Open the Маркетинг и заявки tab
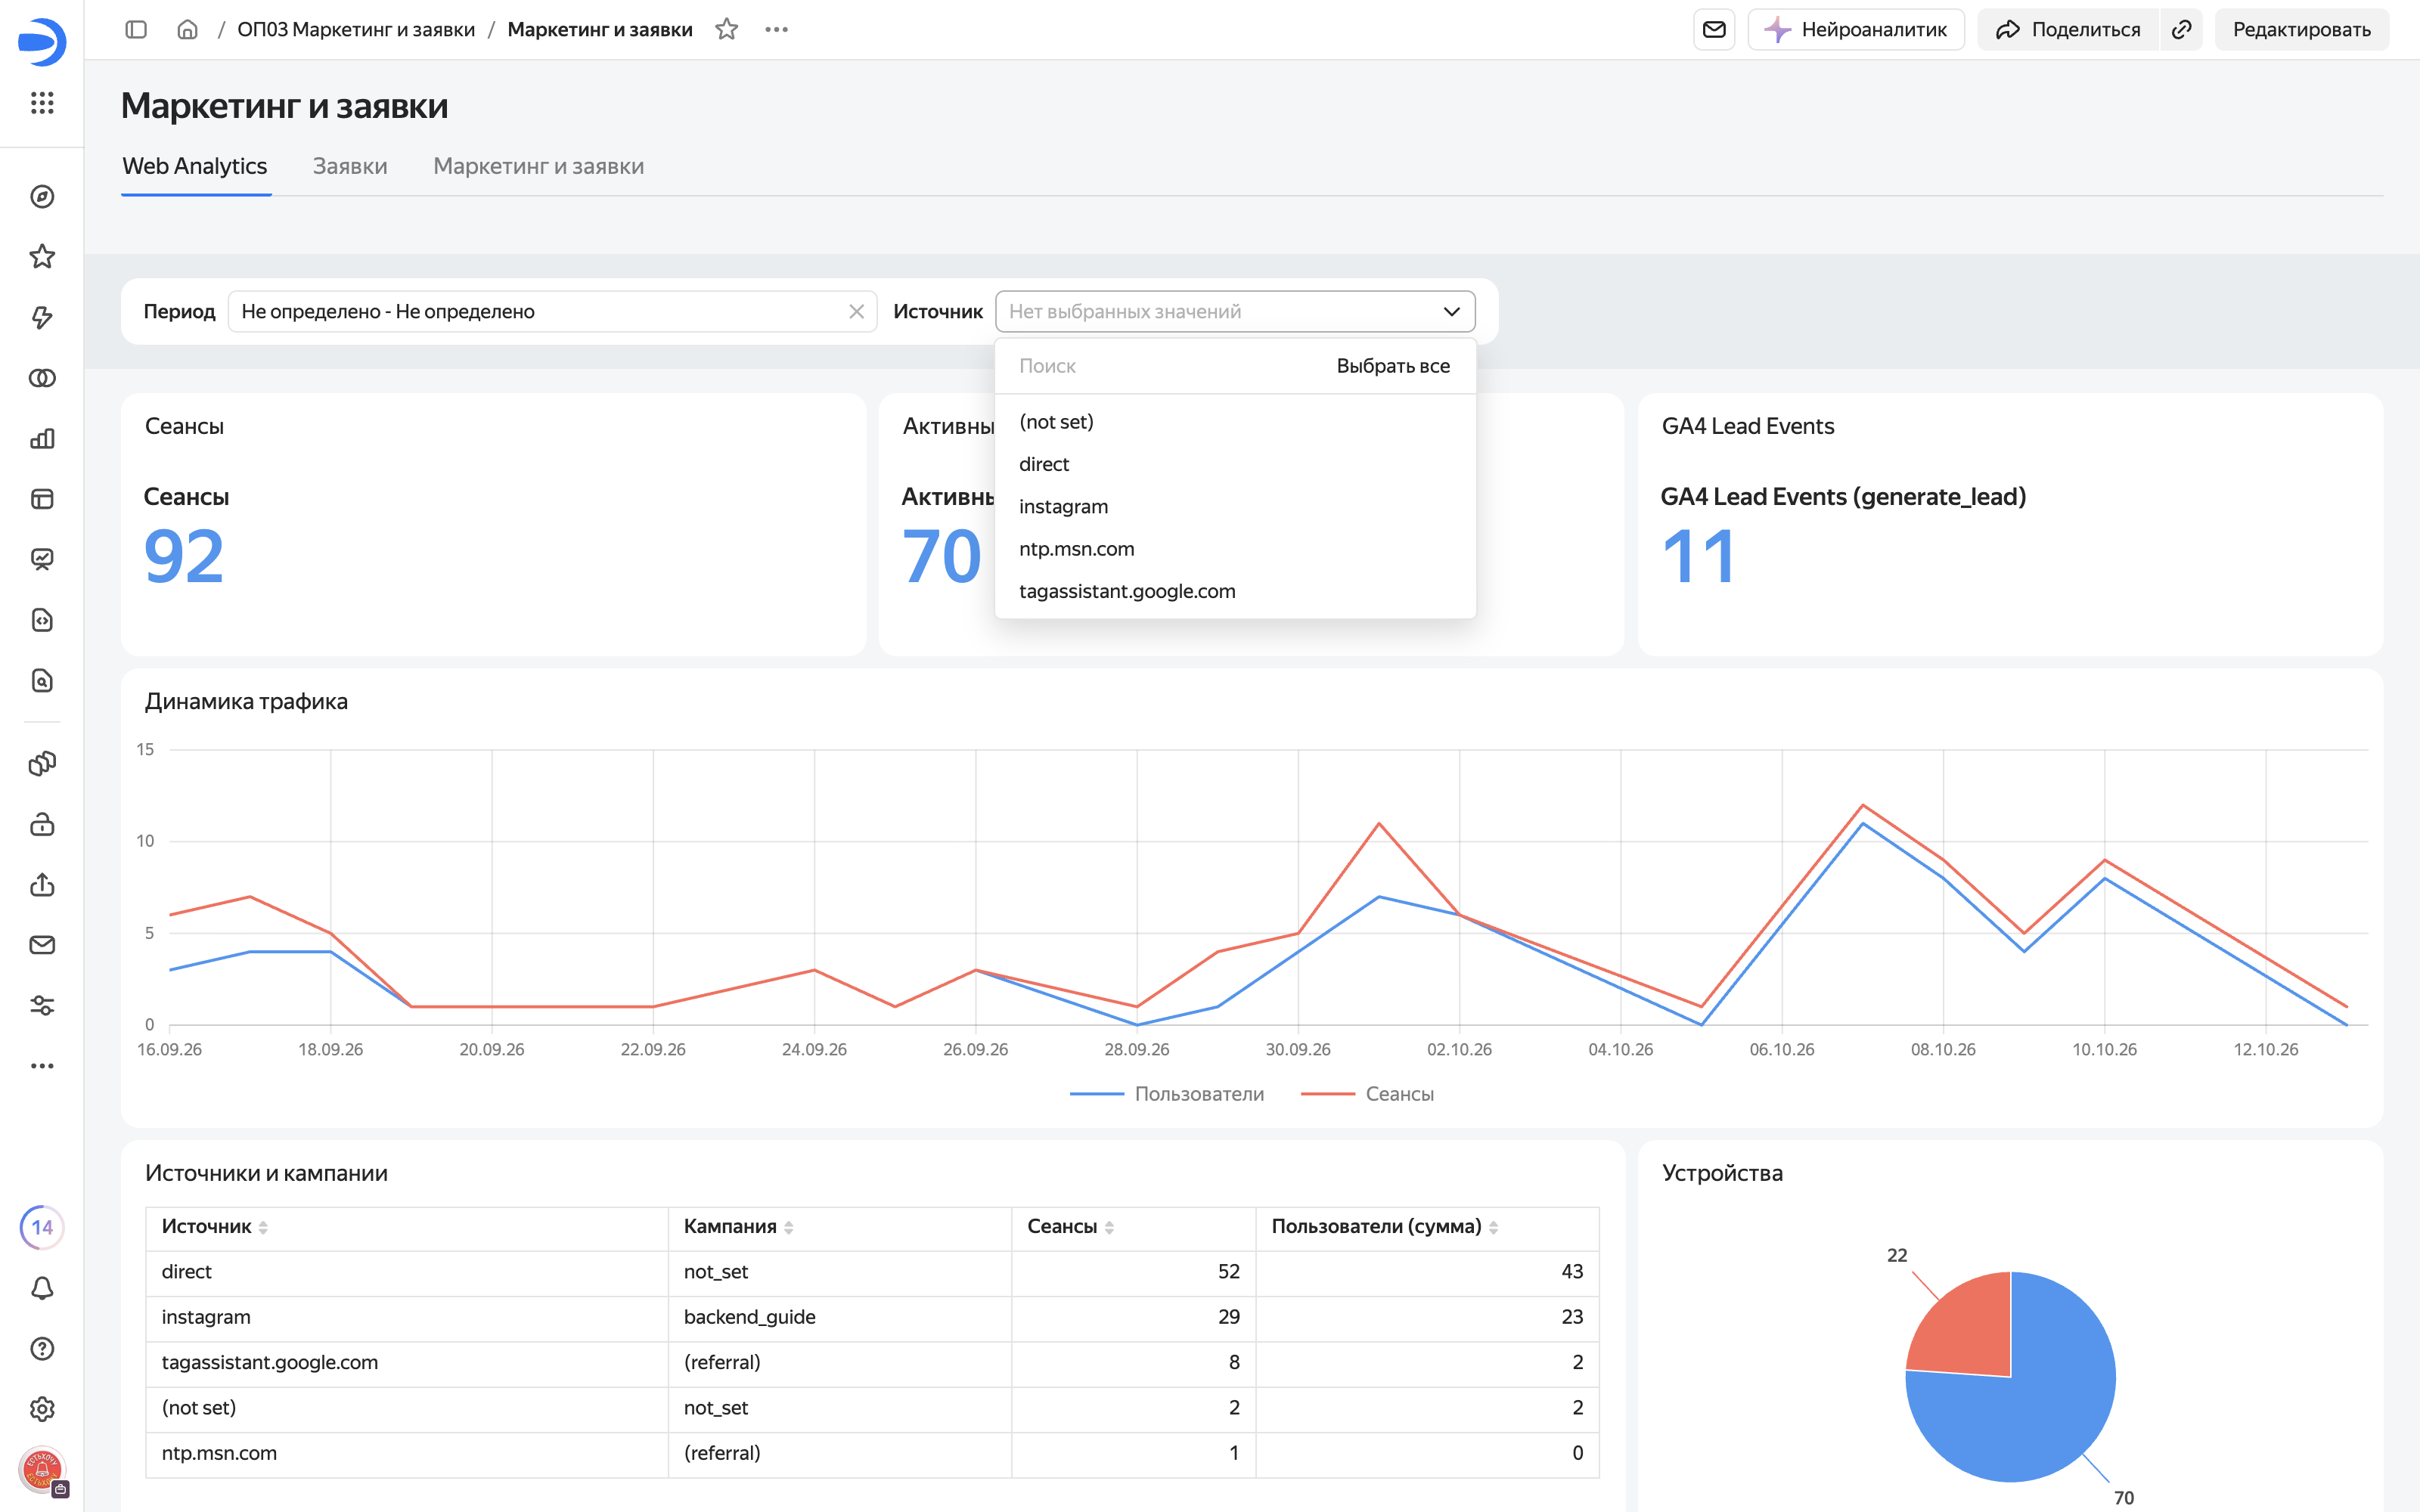This screenshot has width=2420, height=1512. [x=538, y=166]
